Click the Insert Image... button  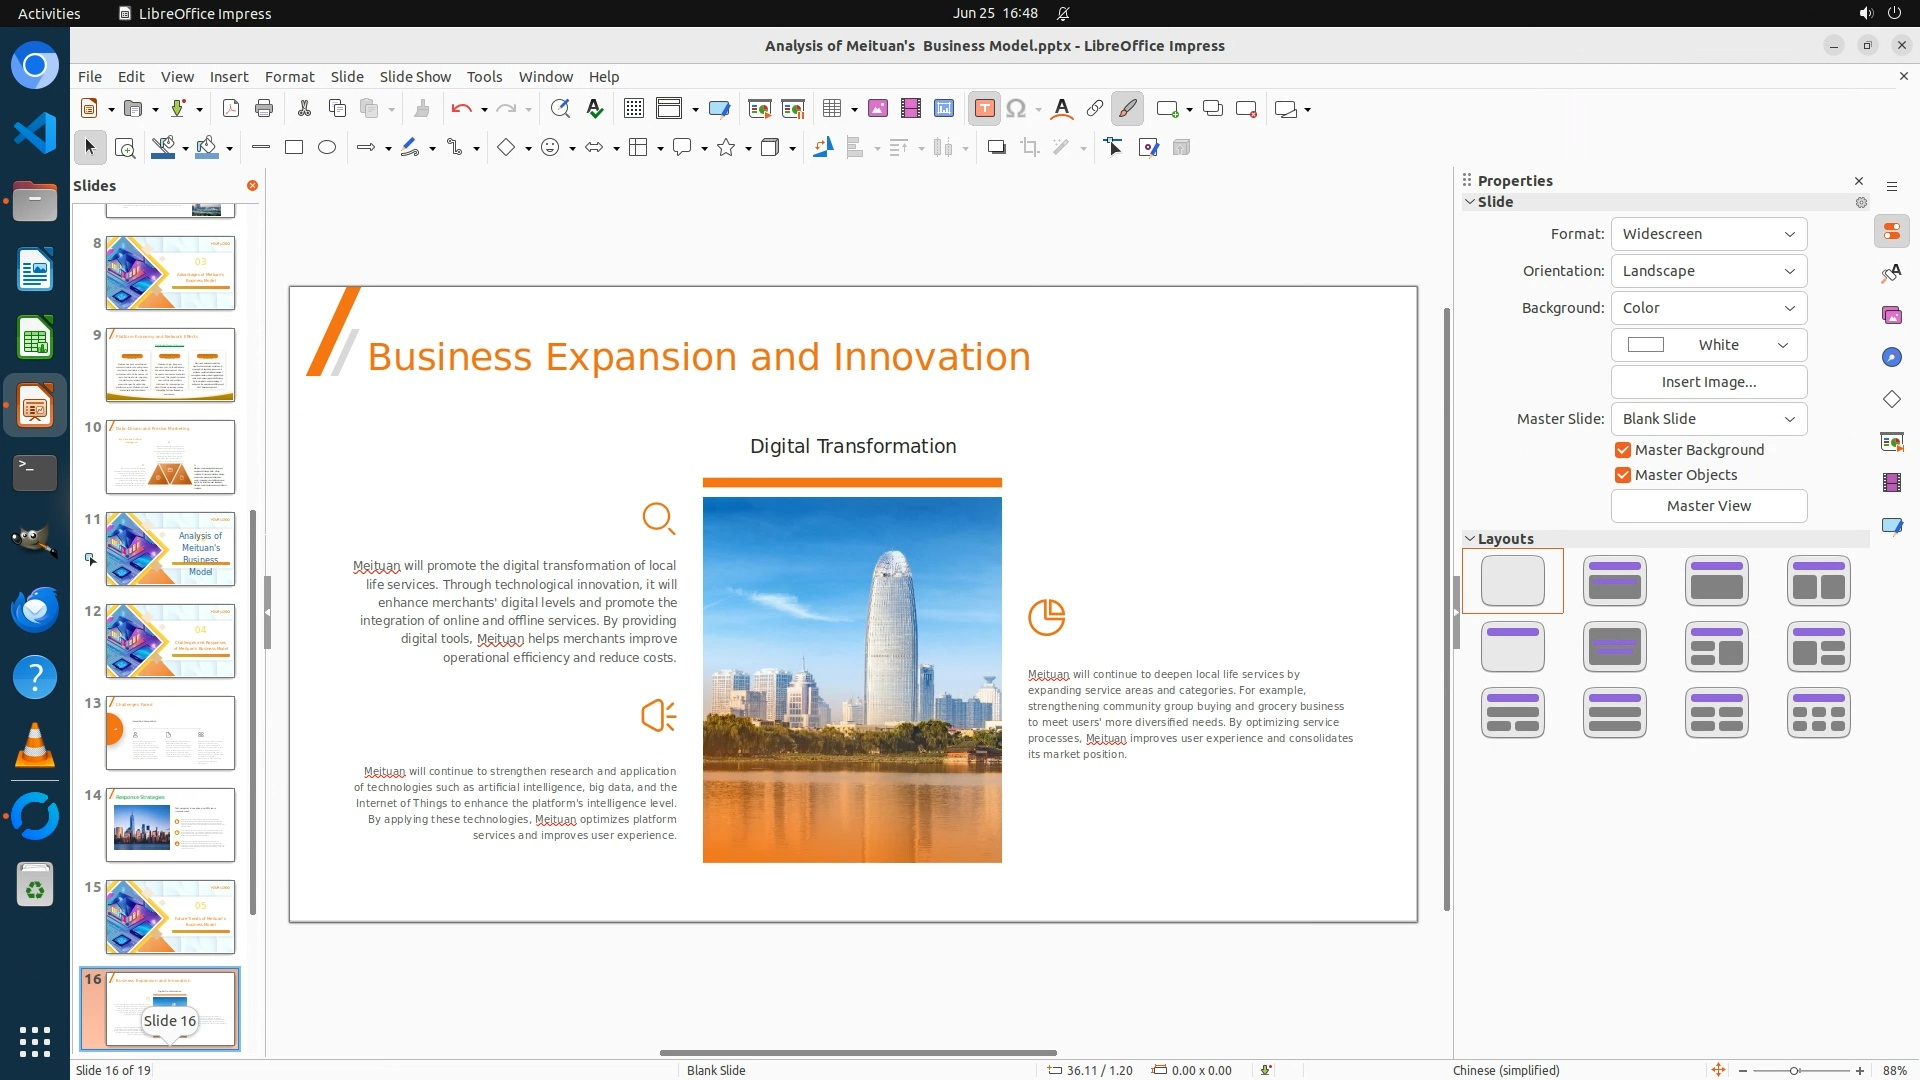[1708, 382]
